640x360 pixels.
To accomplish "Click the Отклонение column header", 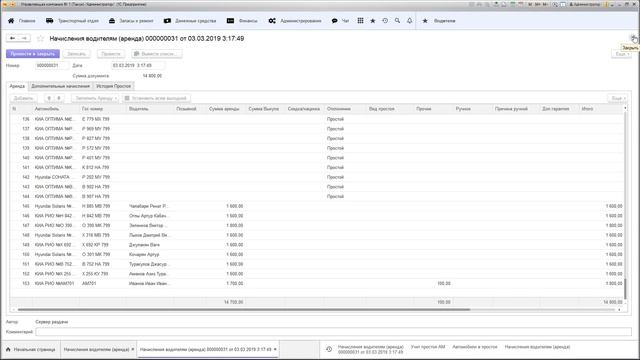I will pyautogui.click(x=345, y=109).
